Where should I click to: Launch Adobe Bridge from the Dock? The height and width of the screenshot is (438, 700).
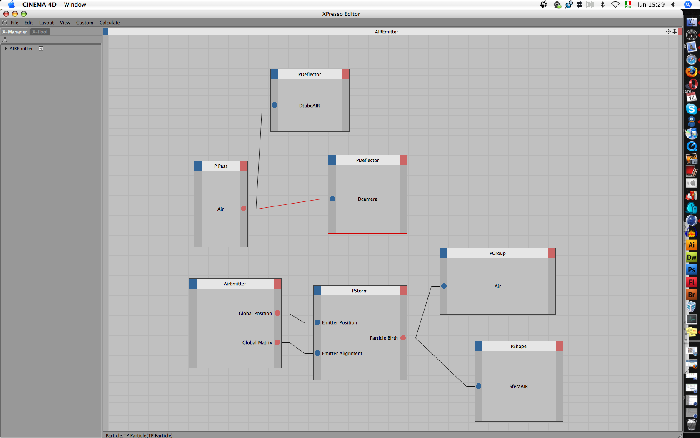(x=692, y=295)
